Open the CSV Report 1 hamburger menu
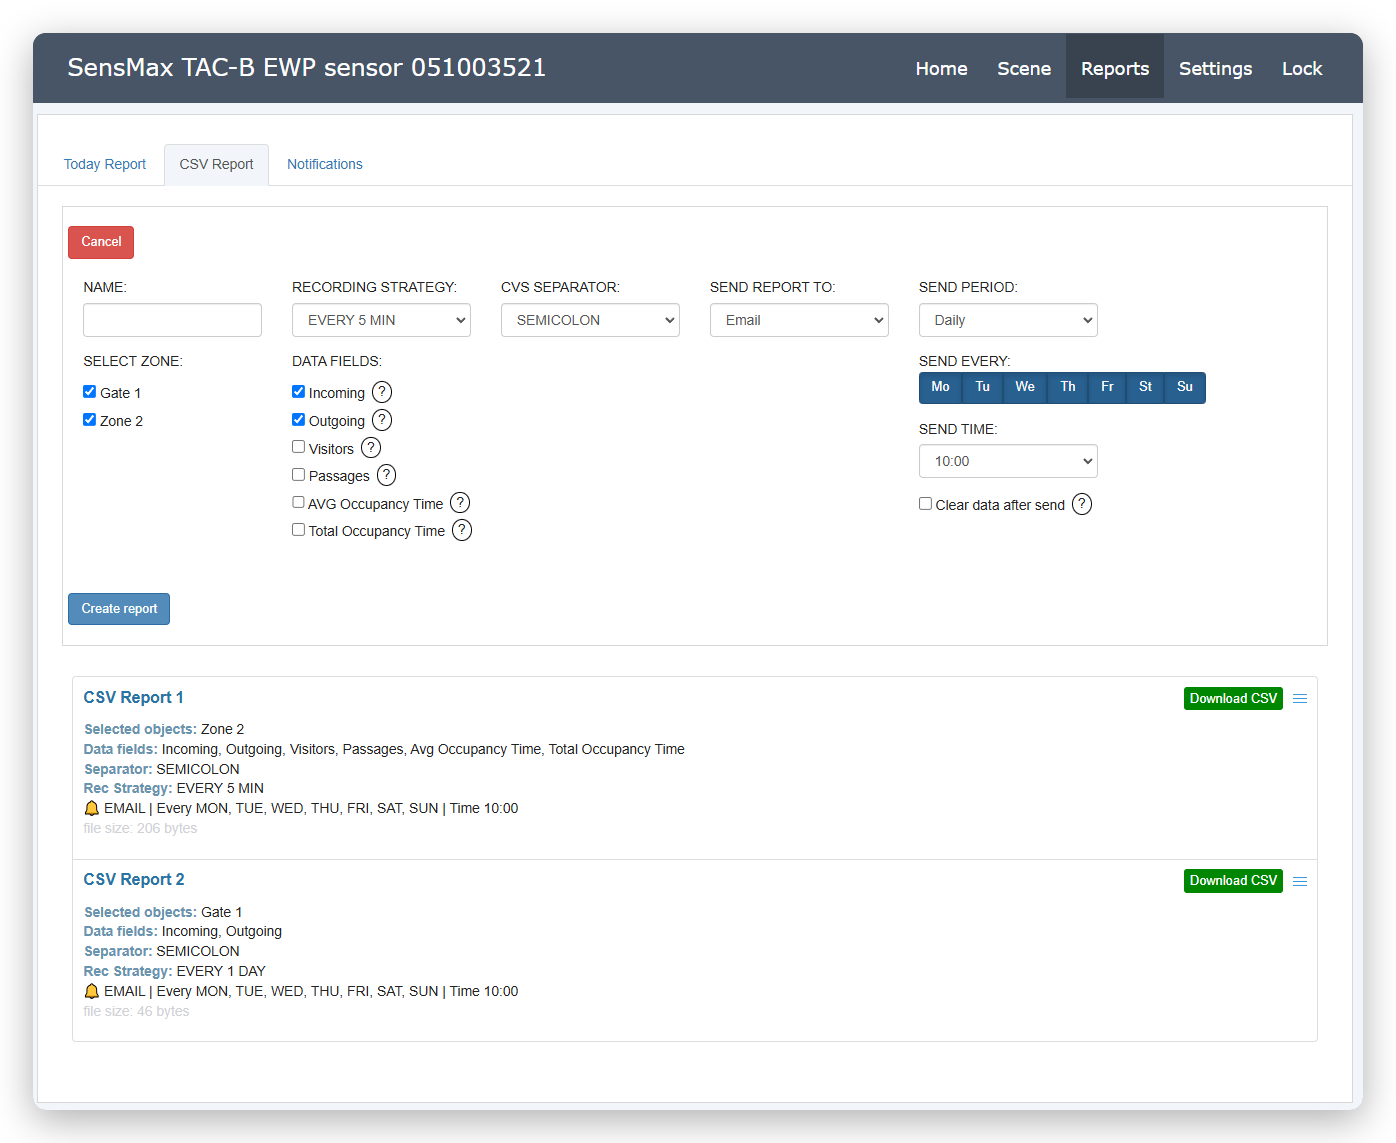This screenshot has height=1143, width=1396. 1300,698
